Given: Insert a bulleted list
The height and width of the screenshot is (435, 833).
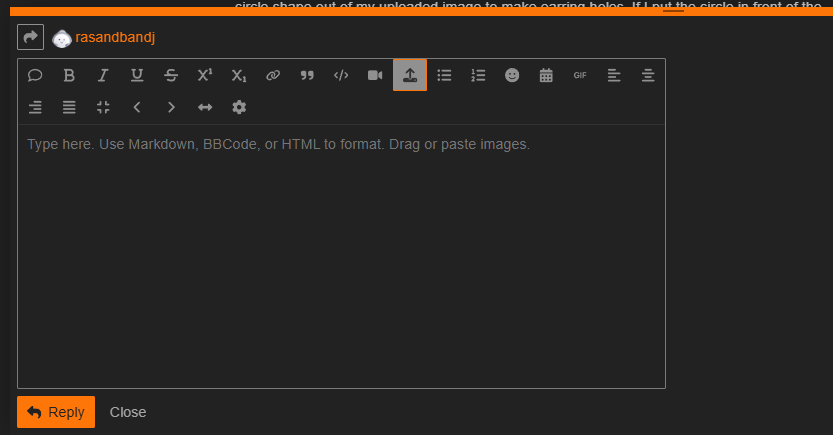Looking at the screenshot, I should click(x=444, y=75).
